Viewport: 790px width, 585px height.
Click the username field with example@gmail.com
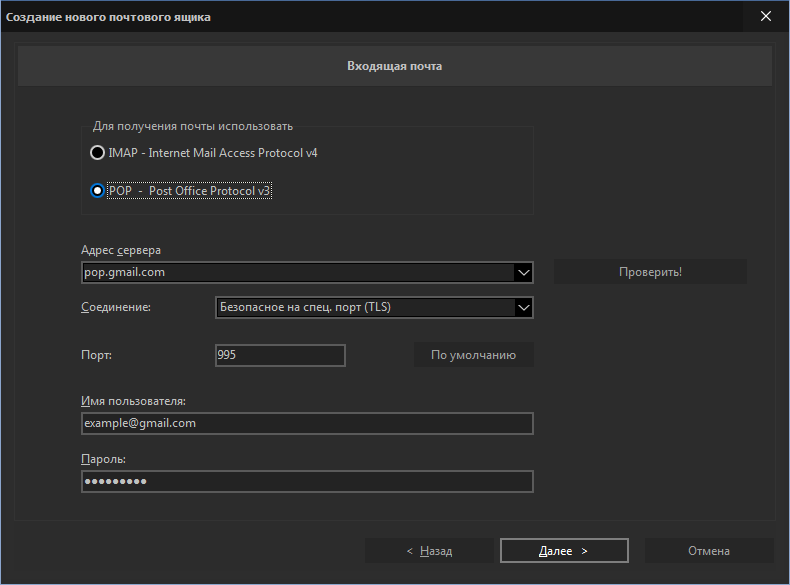[307, 423]
